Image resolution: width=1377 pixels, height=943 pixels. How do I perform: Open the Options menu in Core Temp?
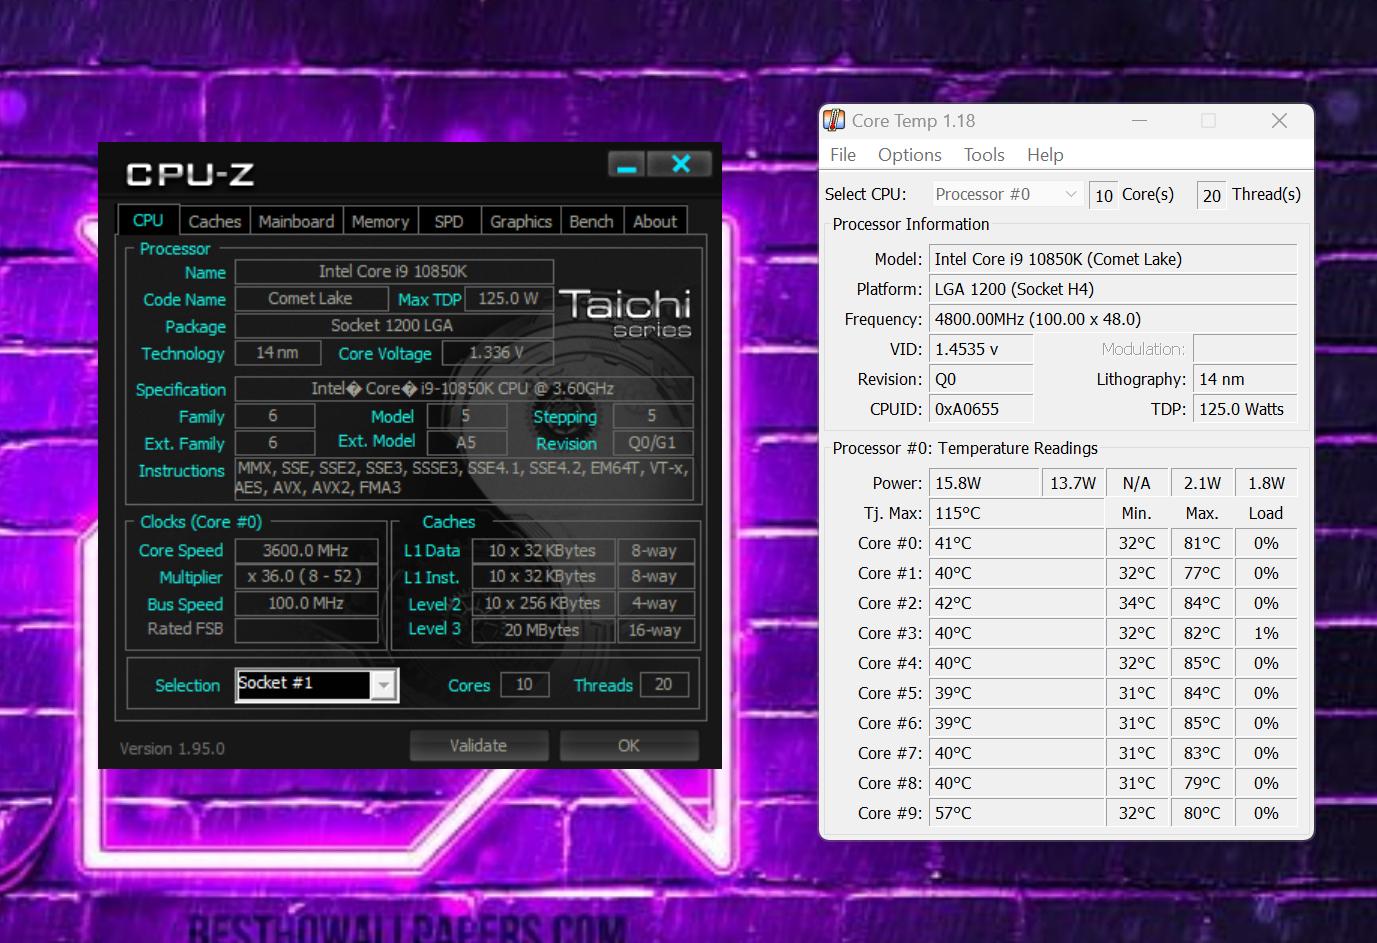(x=910, y=155)
